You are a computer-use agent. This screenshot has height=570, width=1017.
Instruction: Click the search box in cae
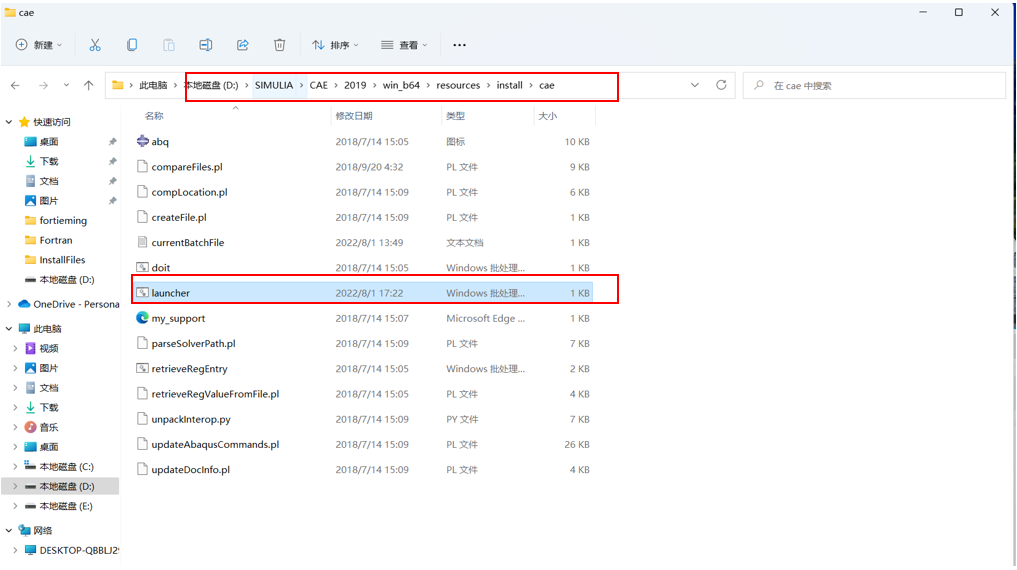tap(874, 85)
